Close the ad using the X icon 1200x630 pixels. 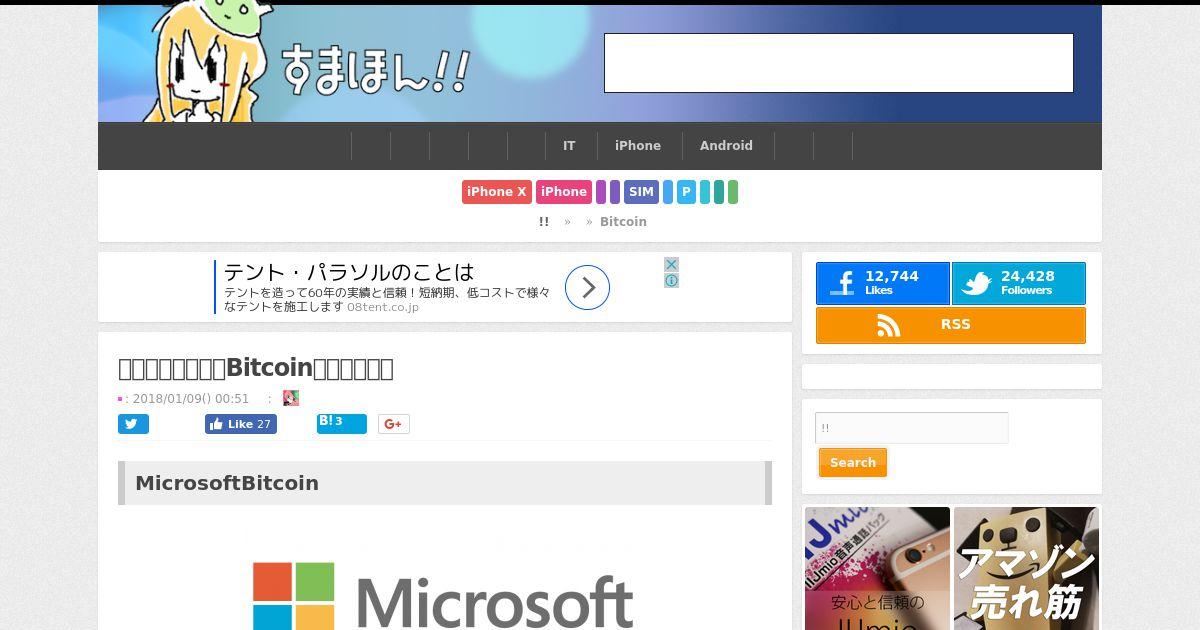(x=672, y=264)
